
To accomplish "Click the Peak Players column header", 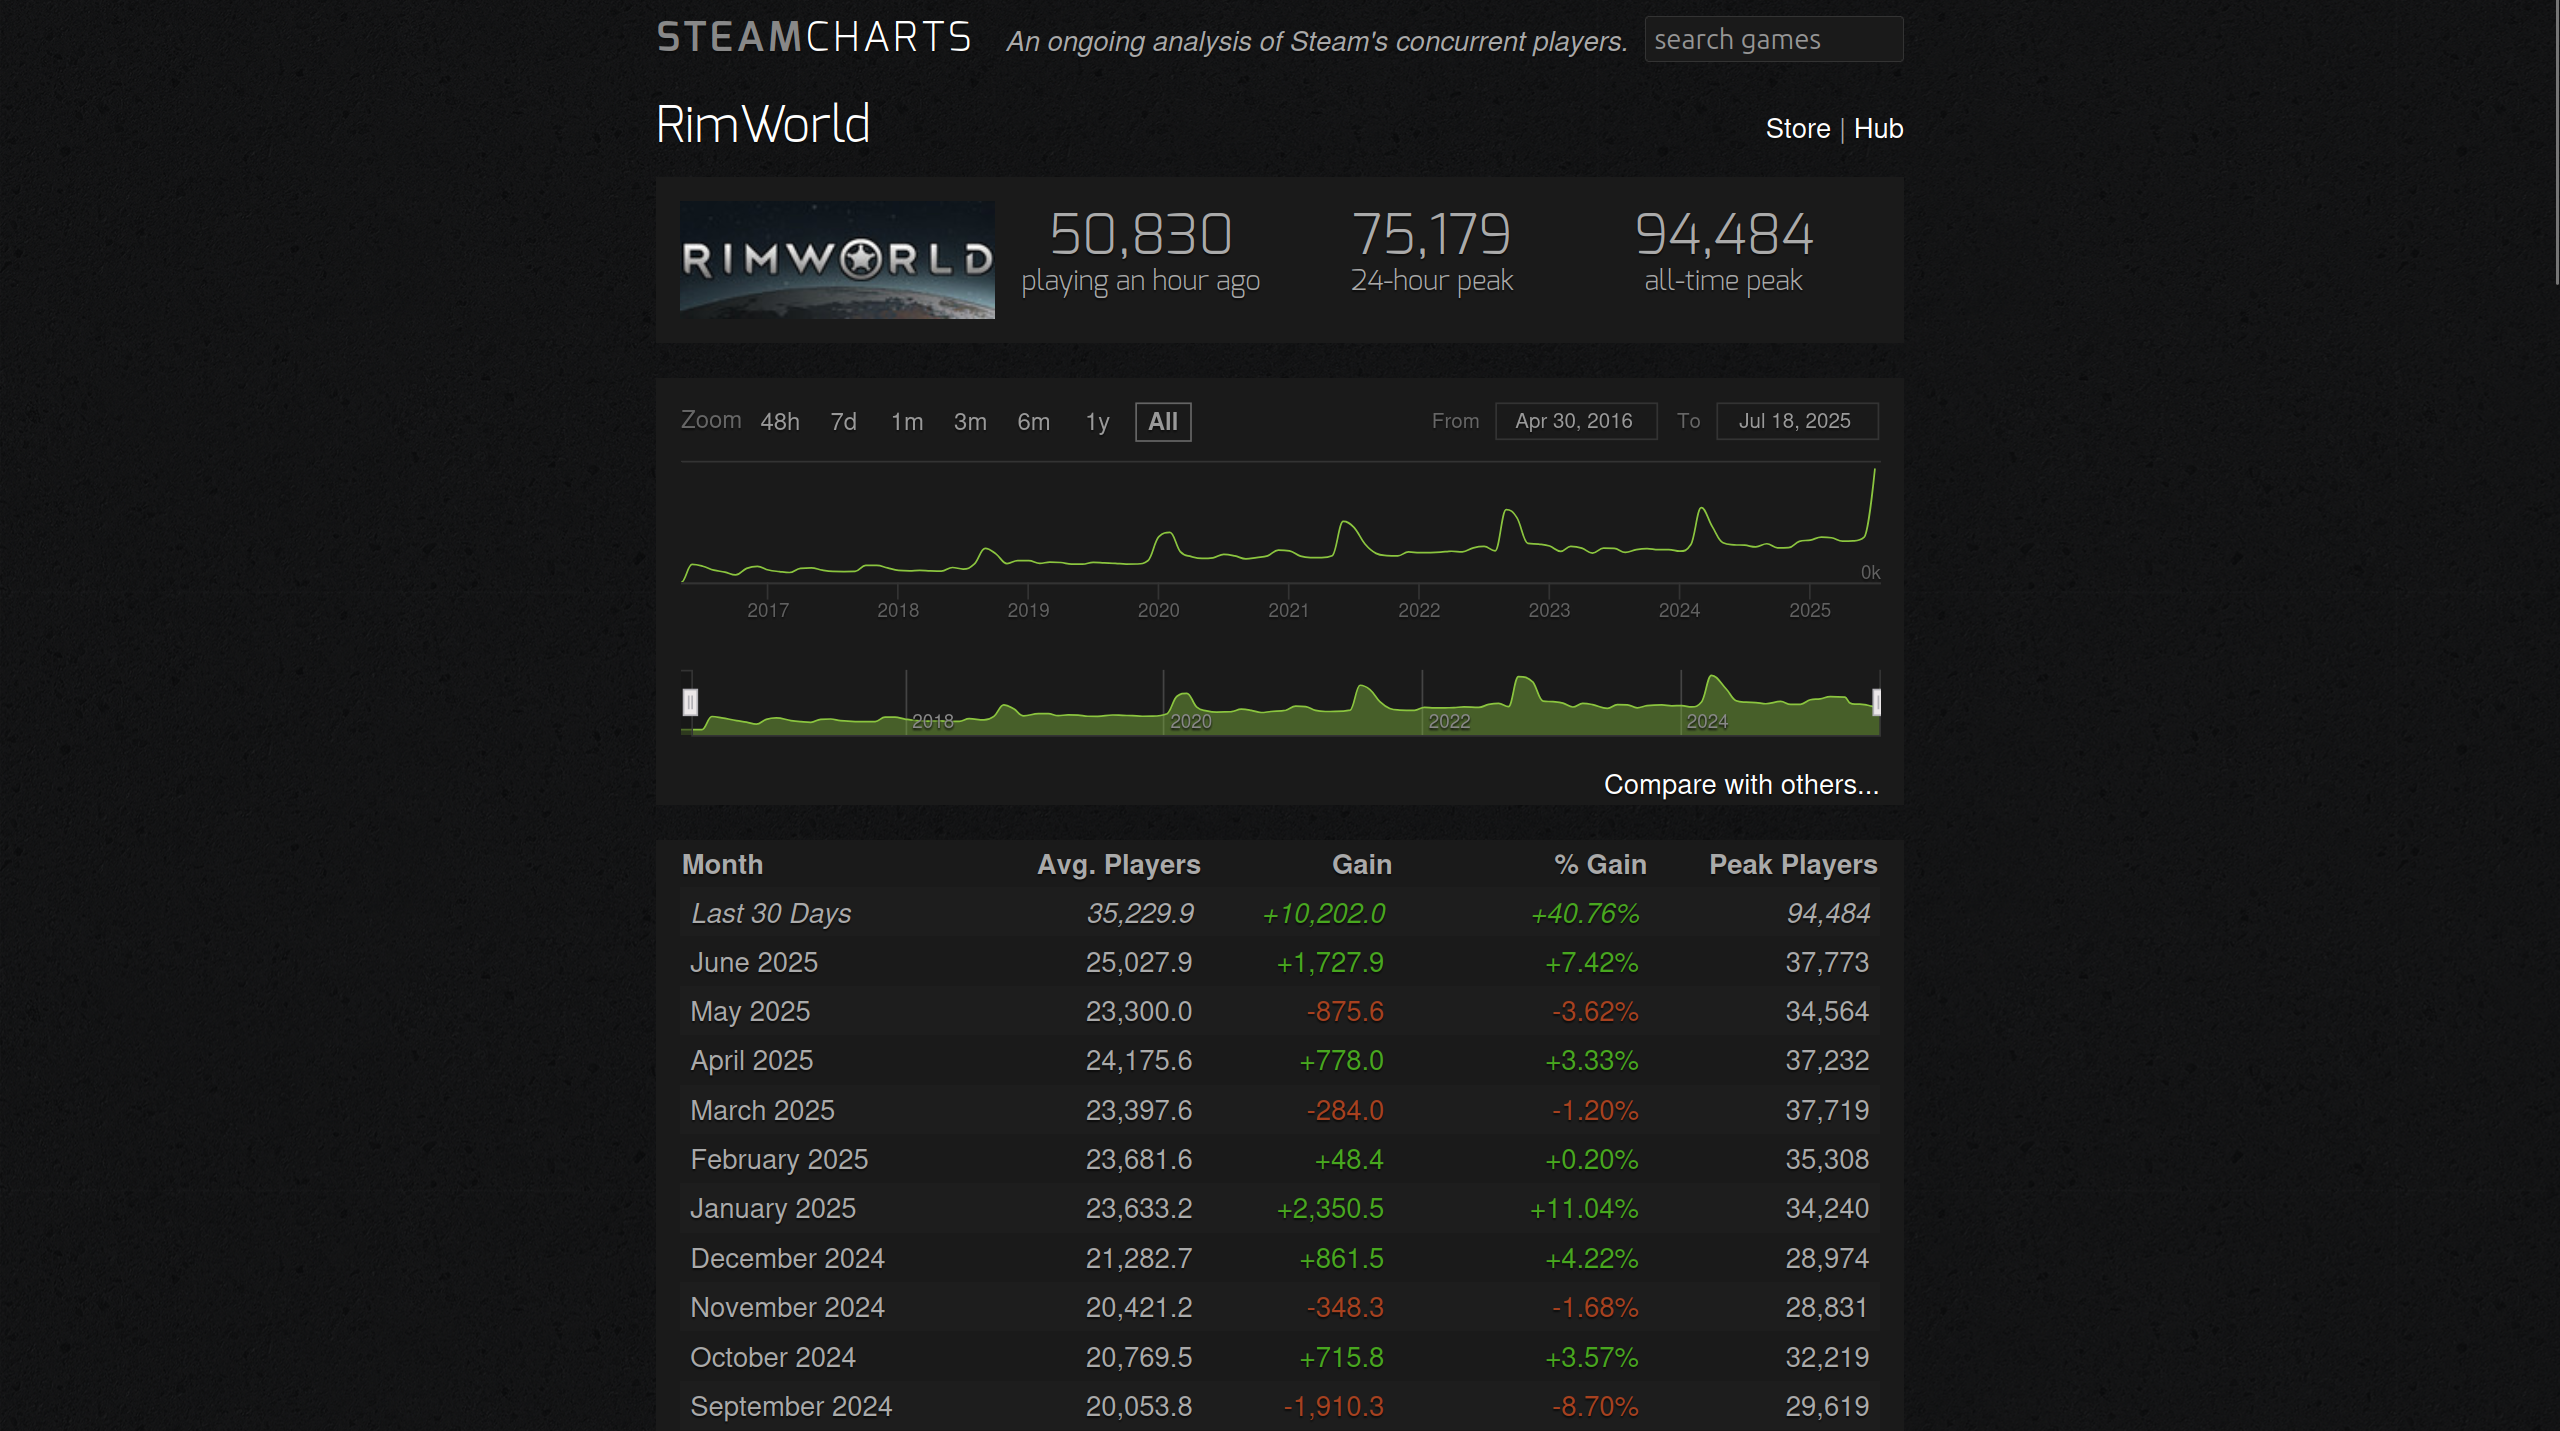I will click(x=1793, y=865).
